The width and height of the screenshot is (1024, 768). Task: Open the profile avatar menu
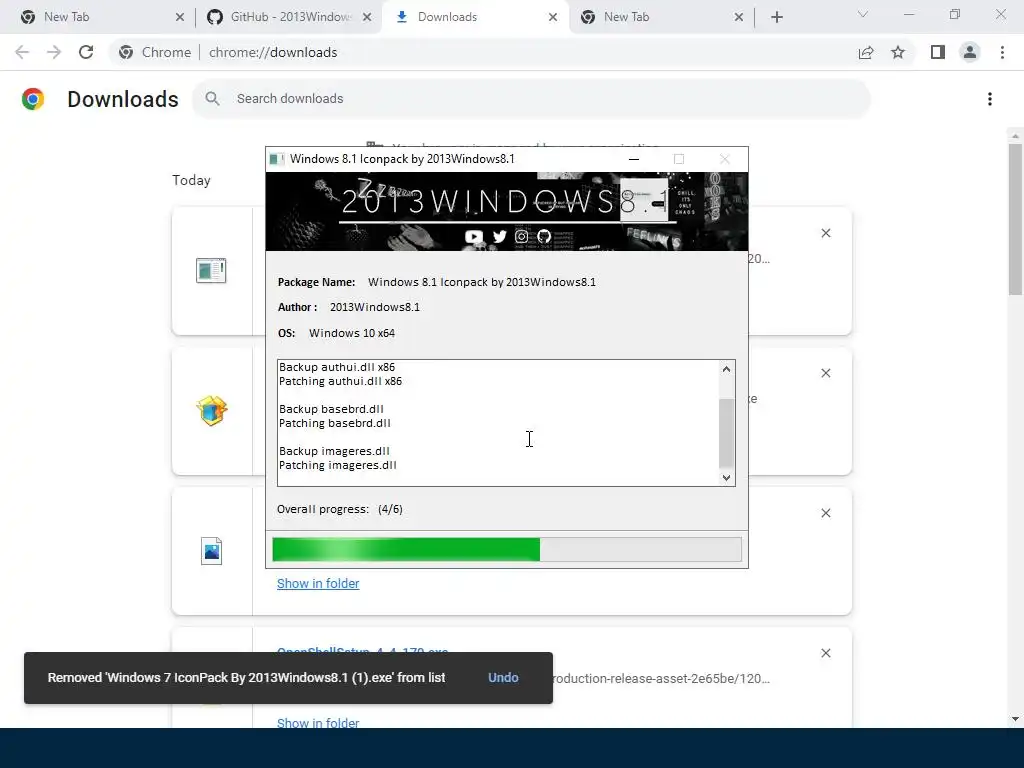970,52
